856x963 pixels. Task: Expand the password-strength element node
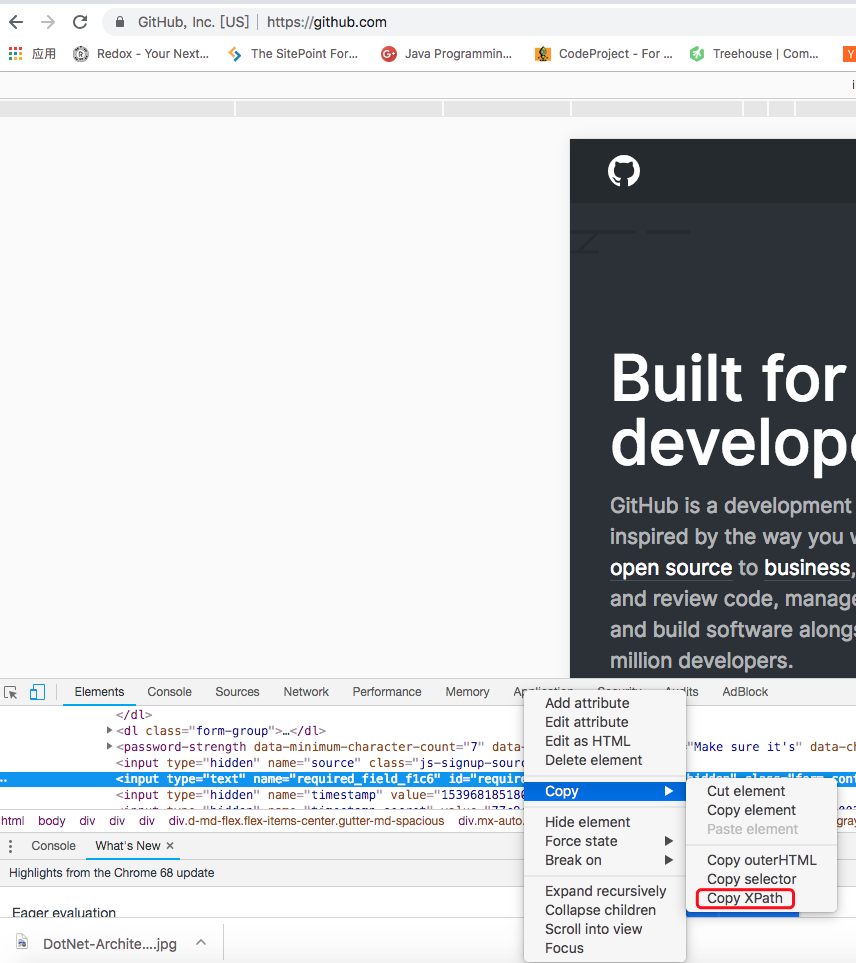109,747
